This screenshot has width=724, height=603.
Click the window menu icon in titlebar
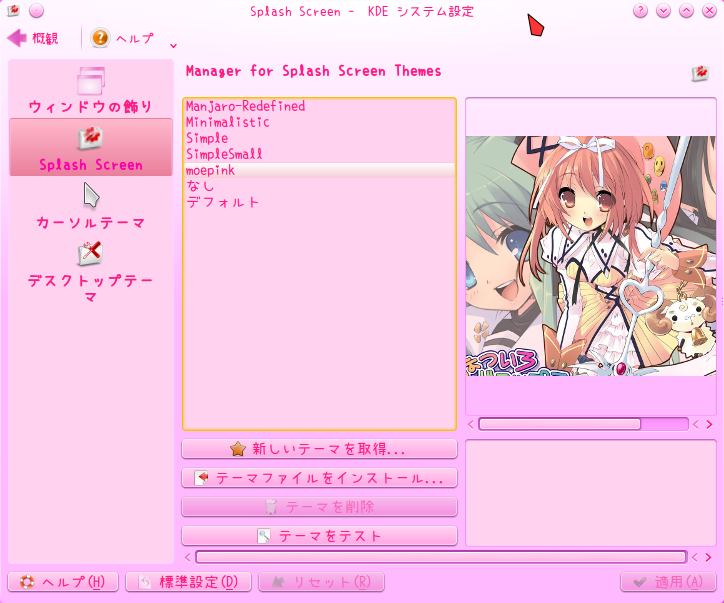point(14,10)
